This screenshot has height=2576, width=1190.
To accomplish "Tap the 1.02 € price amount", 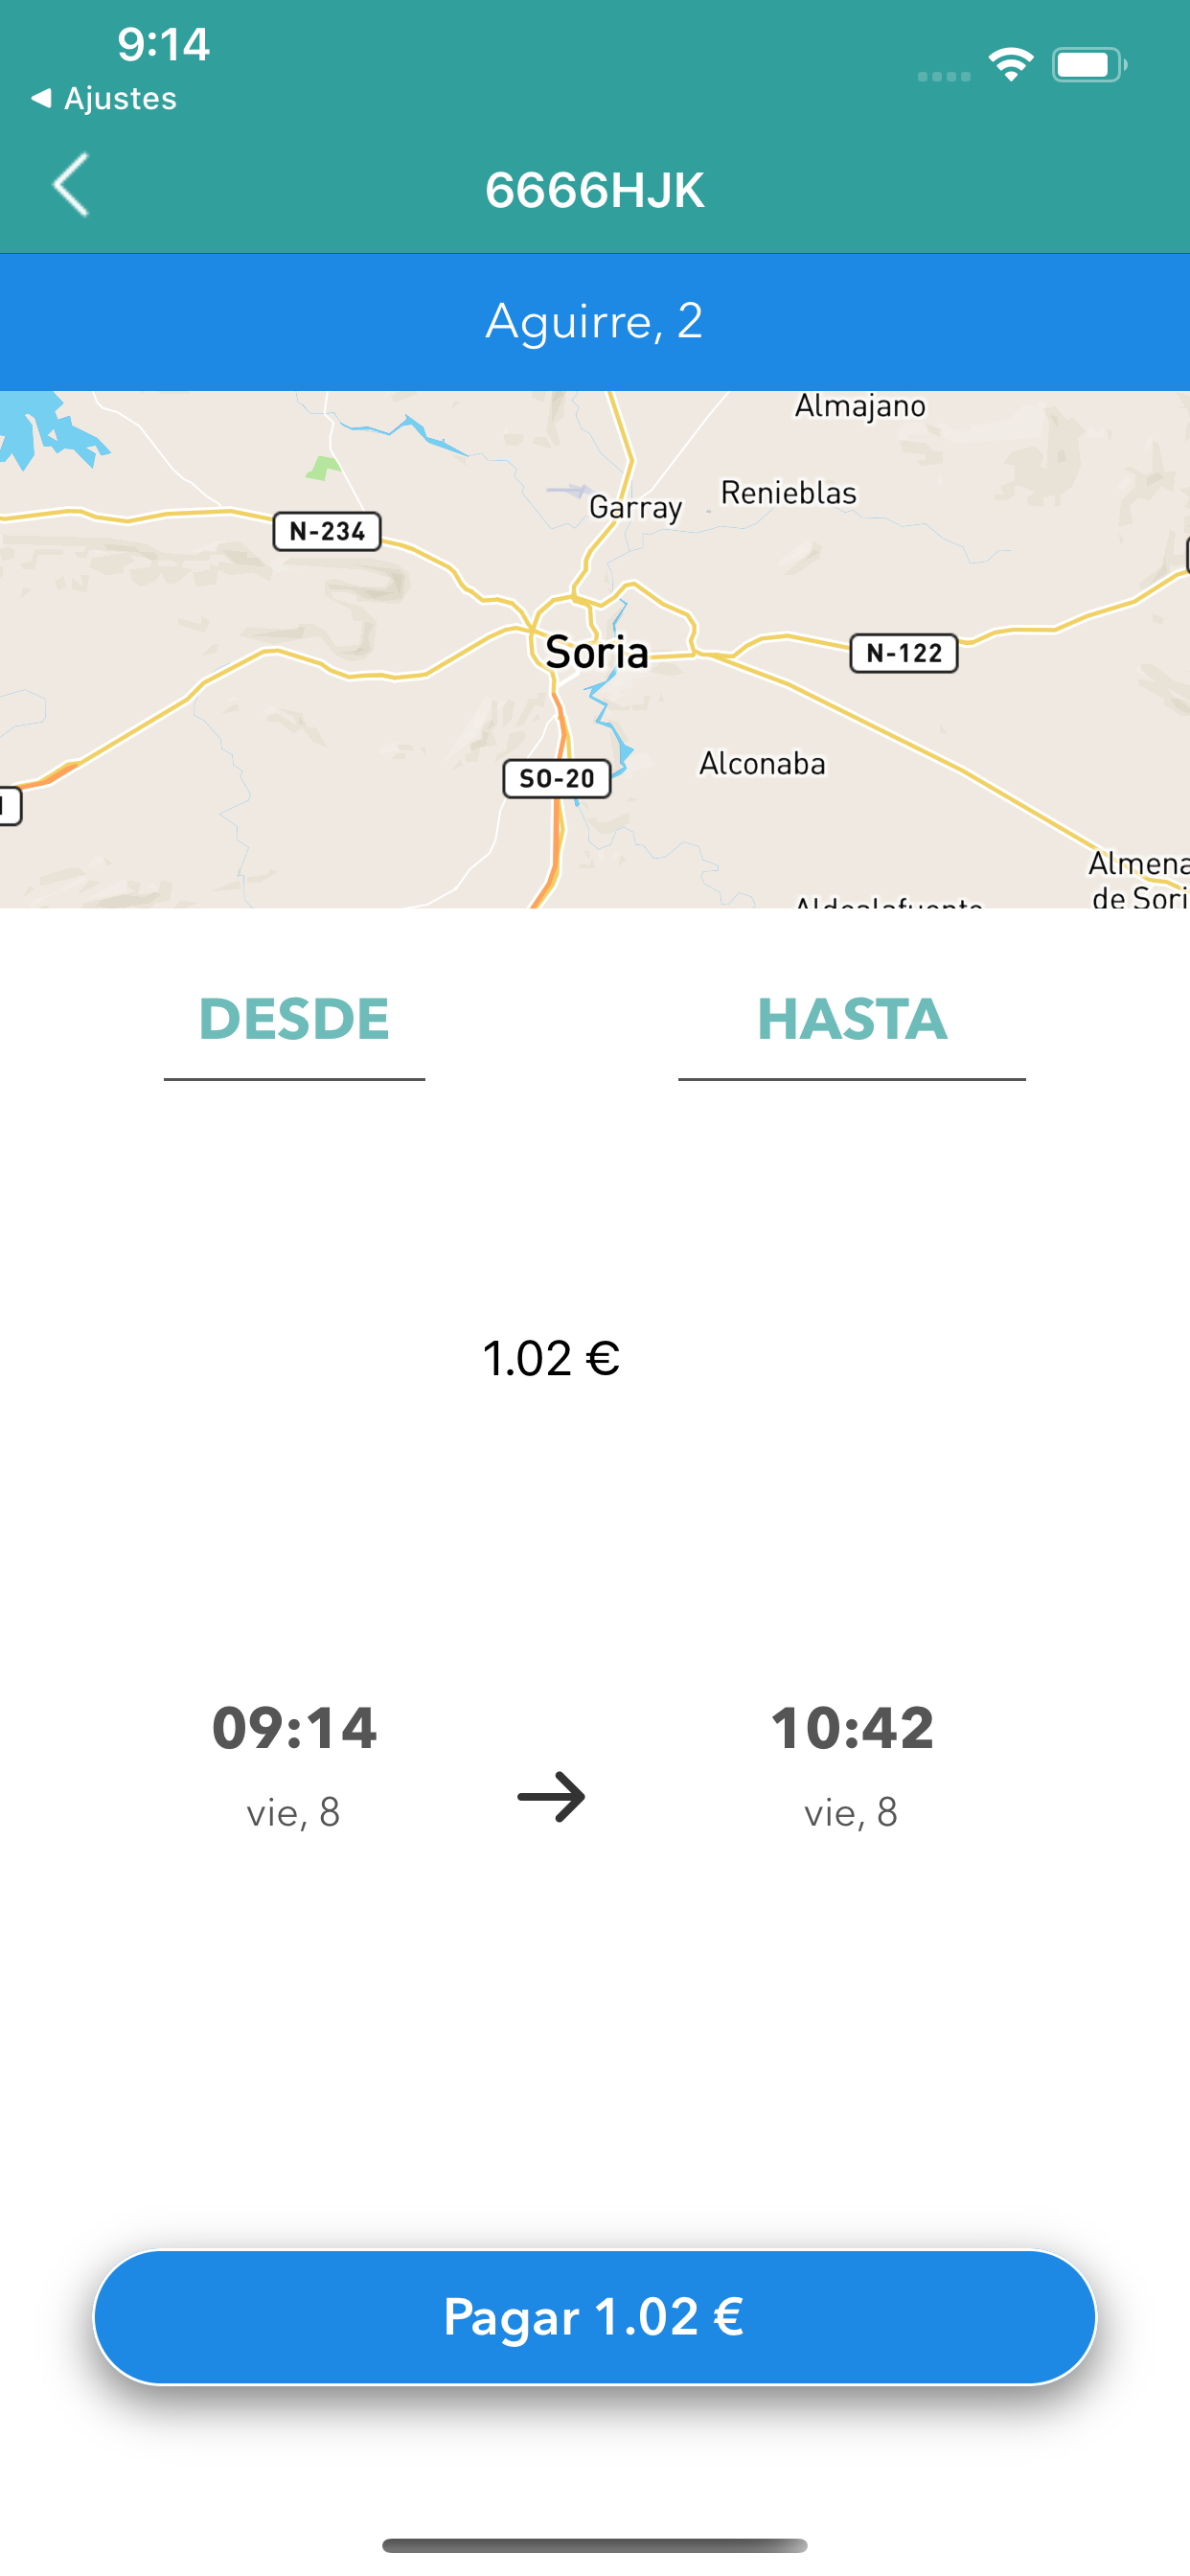I will tap(551, 1358).
